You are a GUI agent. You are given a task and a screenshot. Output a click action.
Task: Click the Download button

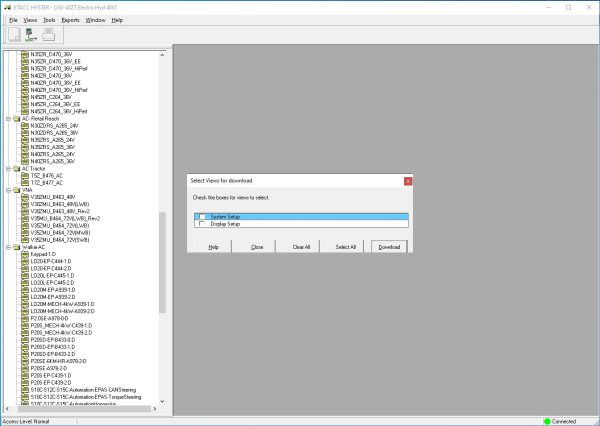389,247
